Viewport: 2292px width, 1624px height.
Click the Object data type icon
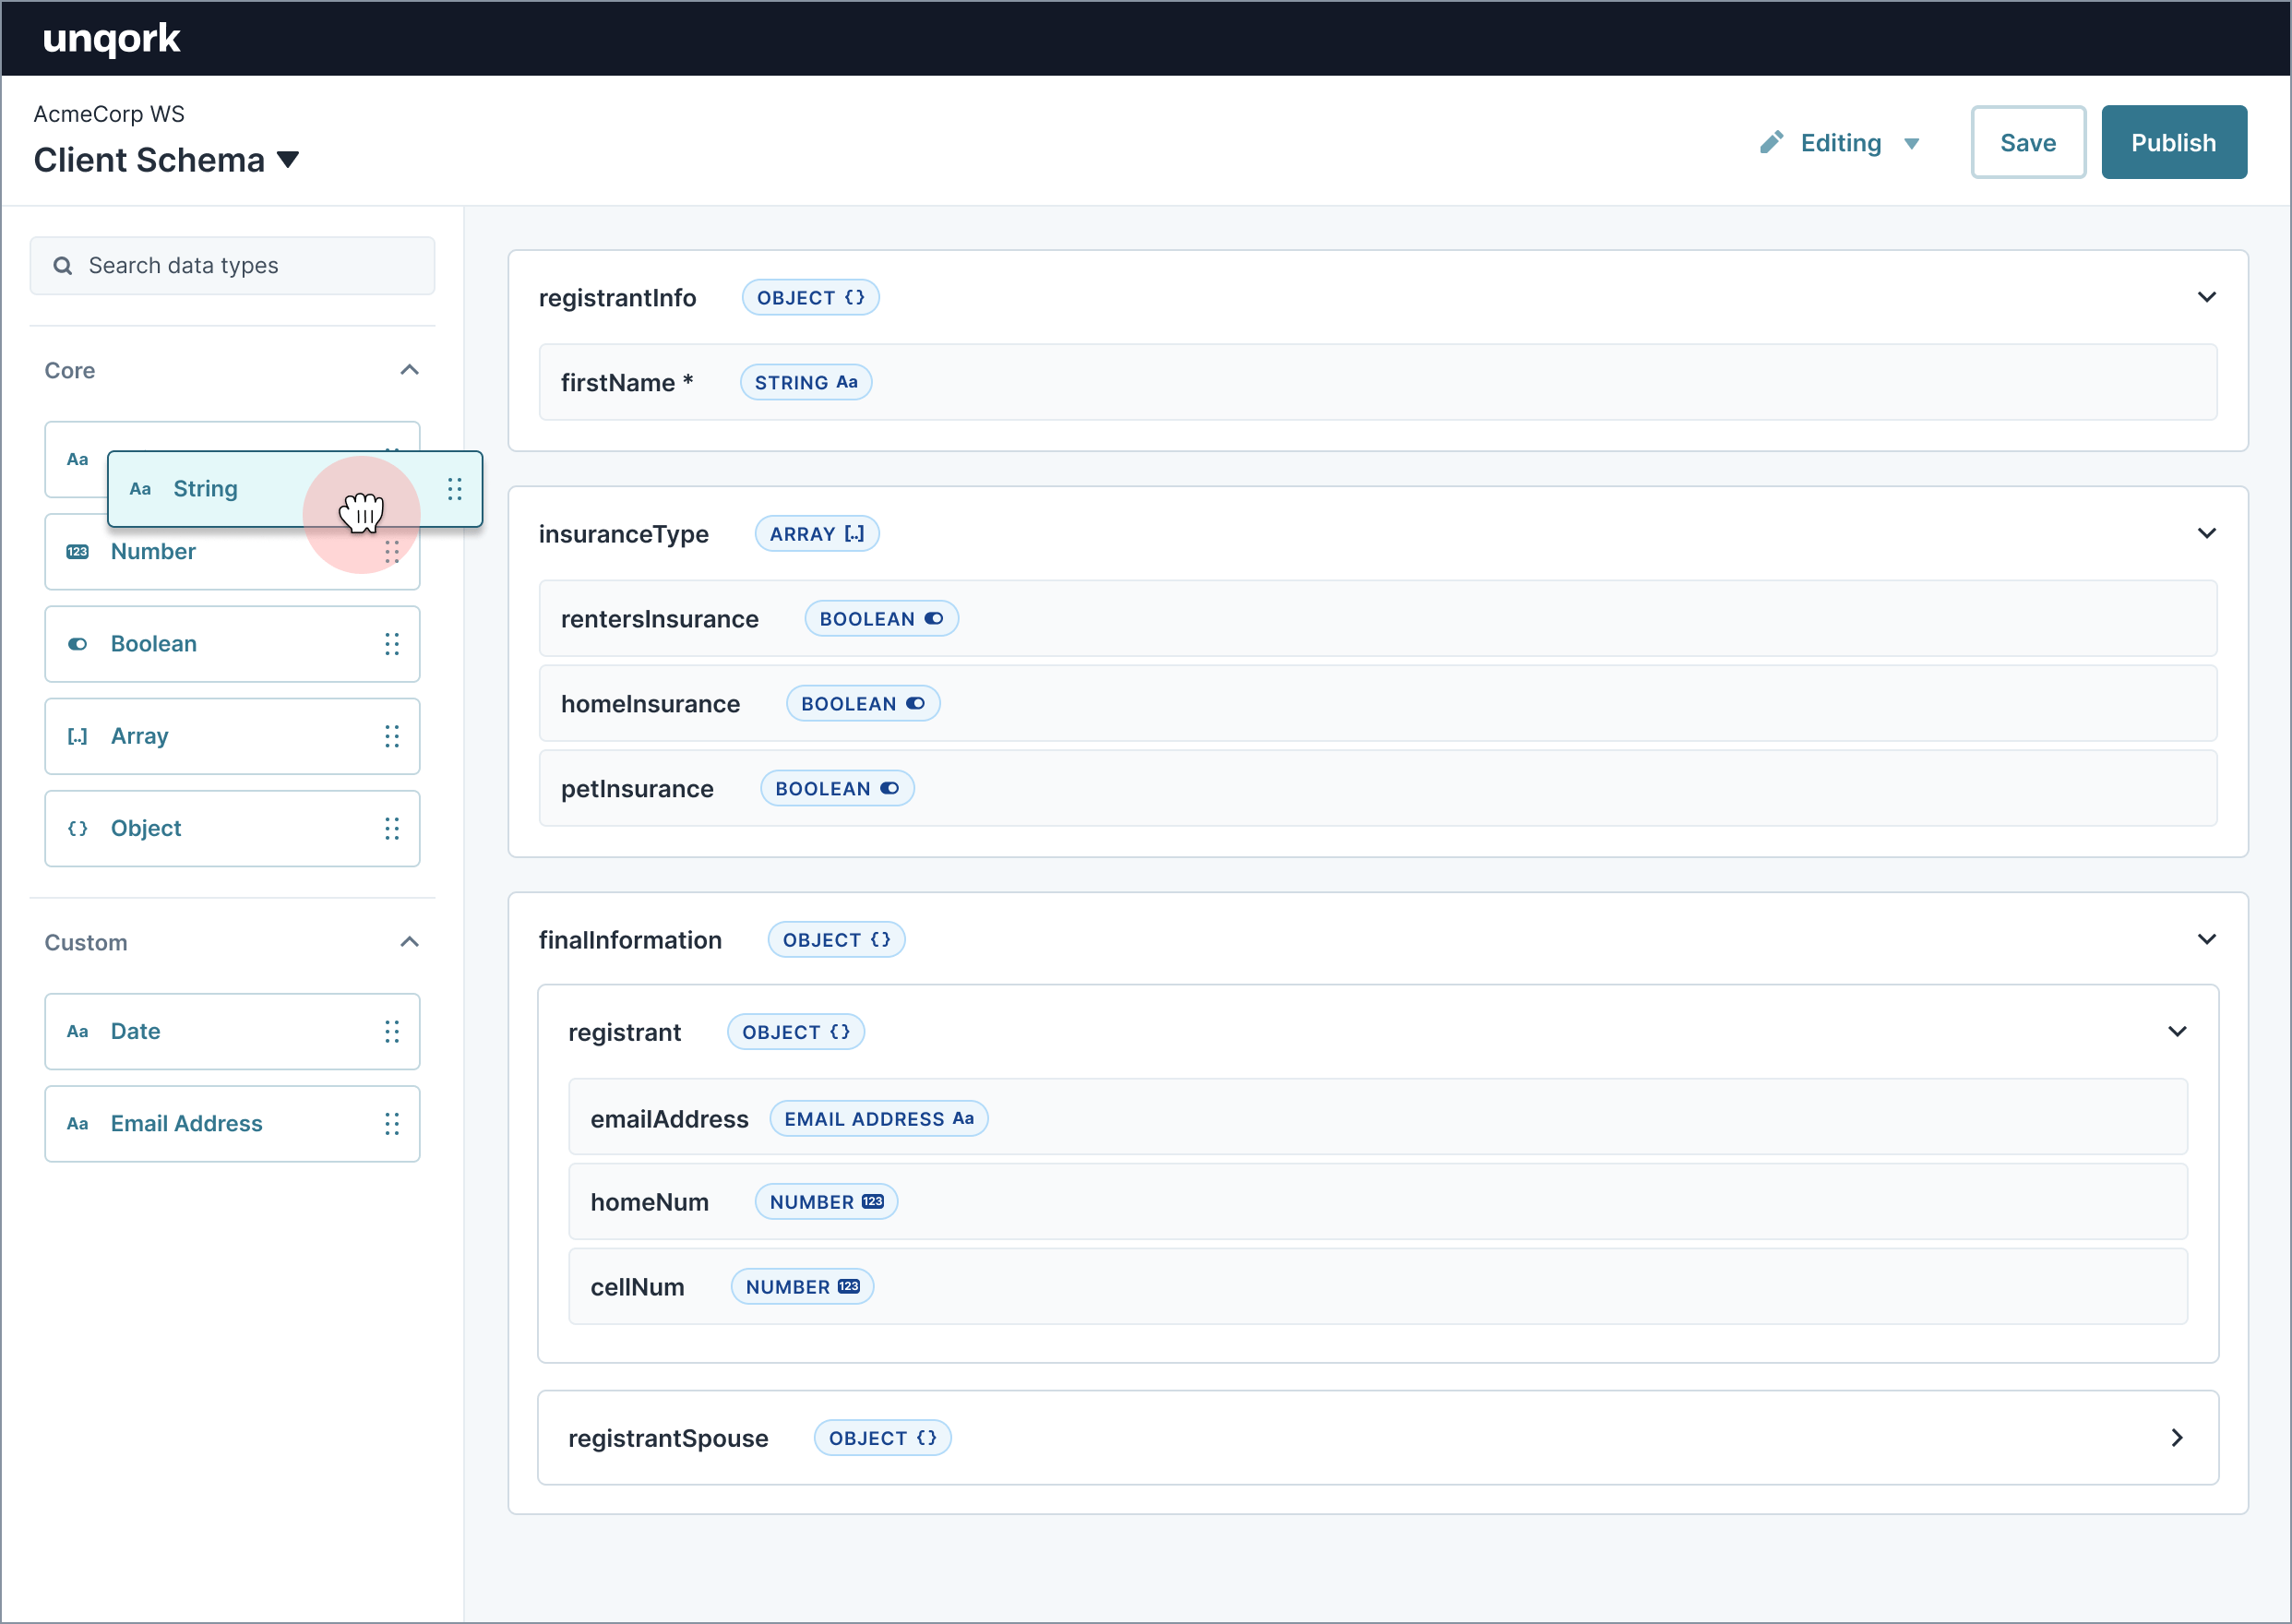[x=76, y=828]
